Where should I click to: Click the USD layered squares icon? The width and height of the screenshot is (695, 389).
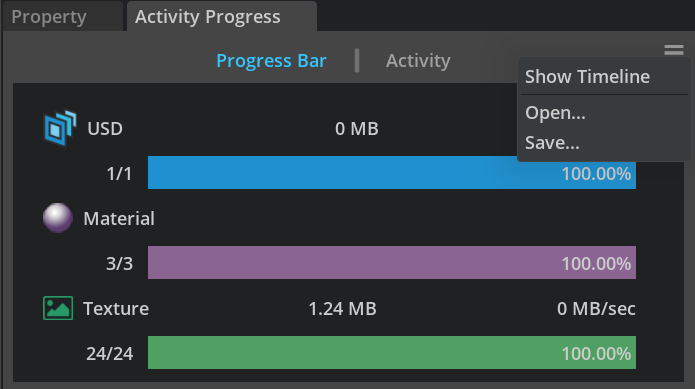click(x=60, y=128)
